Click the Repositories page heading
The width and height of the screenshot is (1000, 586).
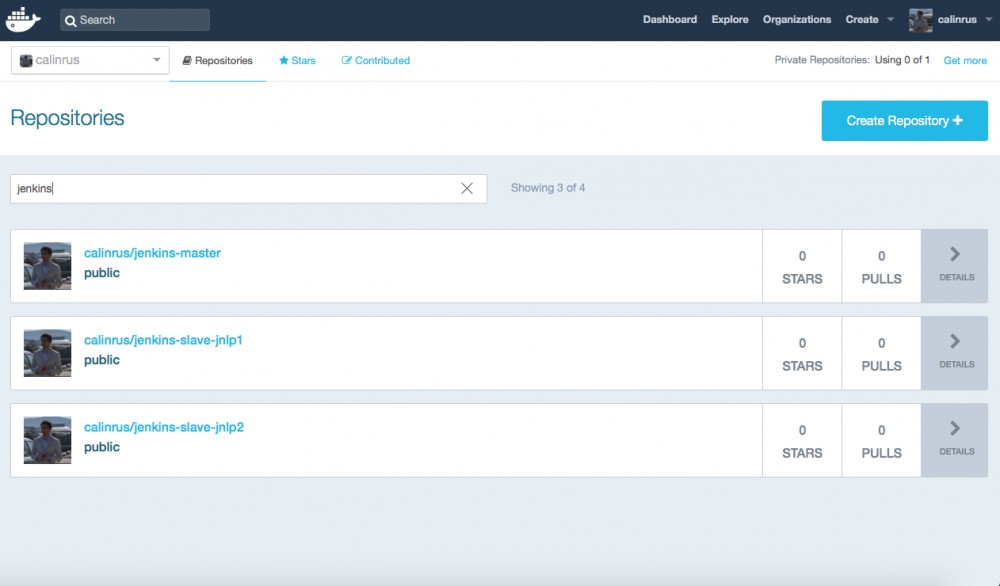[x=67, y=118]
